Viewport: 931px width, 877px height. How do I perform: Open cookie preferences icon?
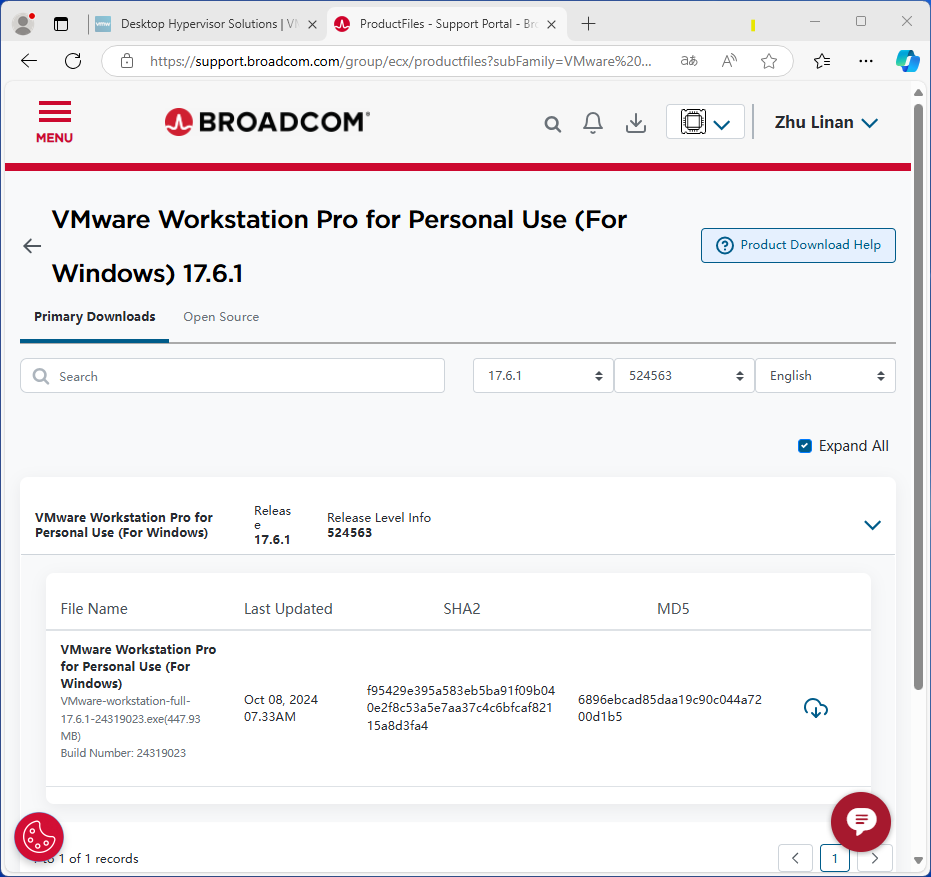coord(39,837)
